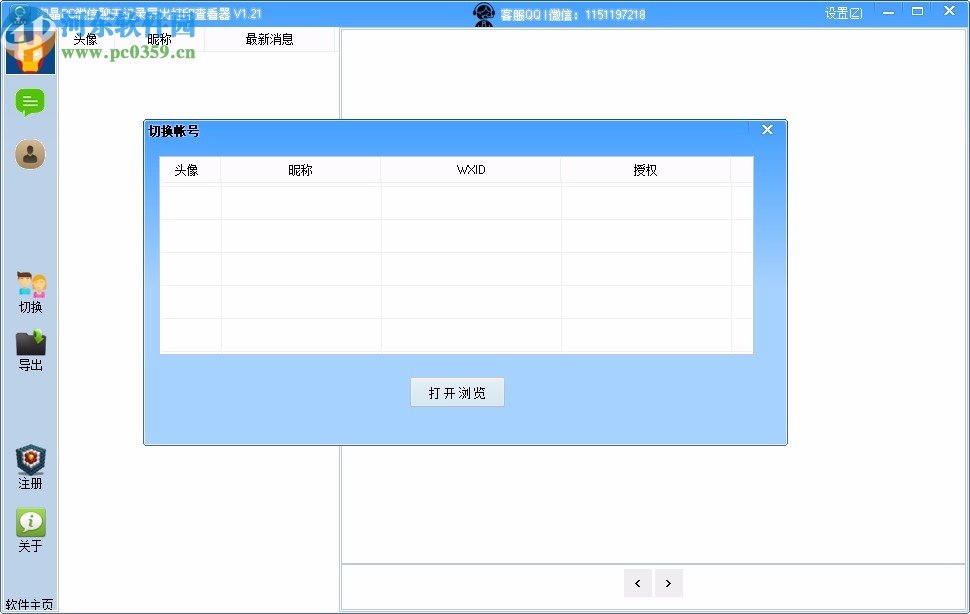Open the message chat icon in sidebar
Viewport: 970px width, 614px height.
pos(30,102)
